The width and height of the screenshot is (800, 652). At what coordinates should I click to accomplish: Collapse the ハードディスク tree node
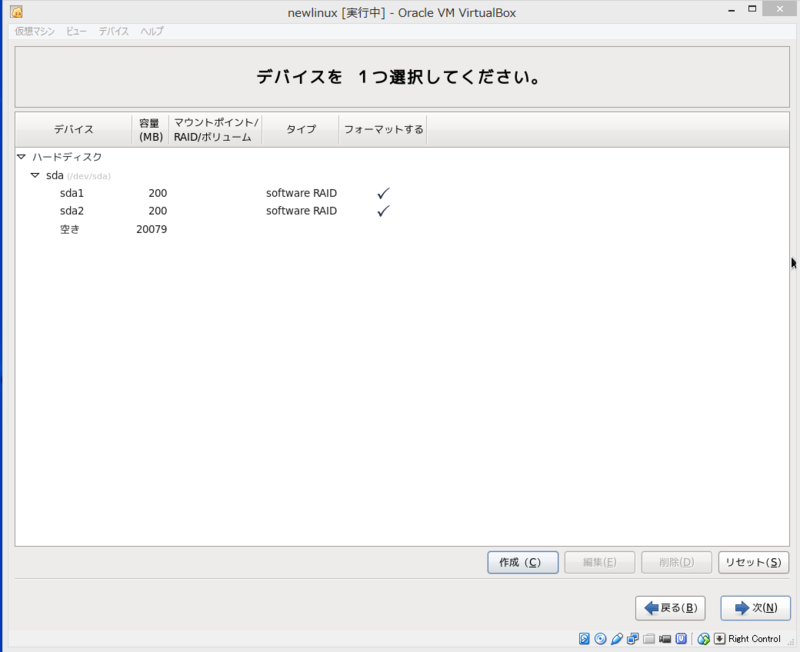point(21,157)
